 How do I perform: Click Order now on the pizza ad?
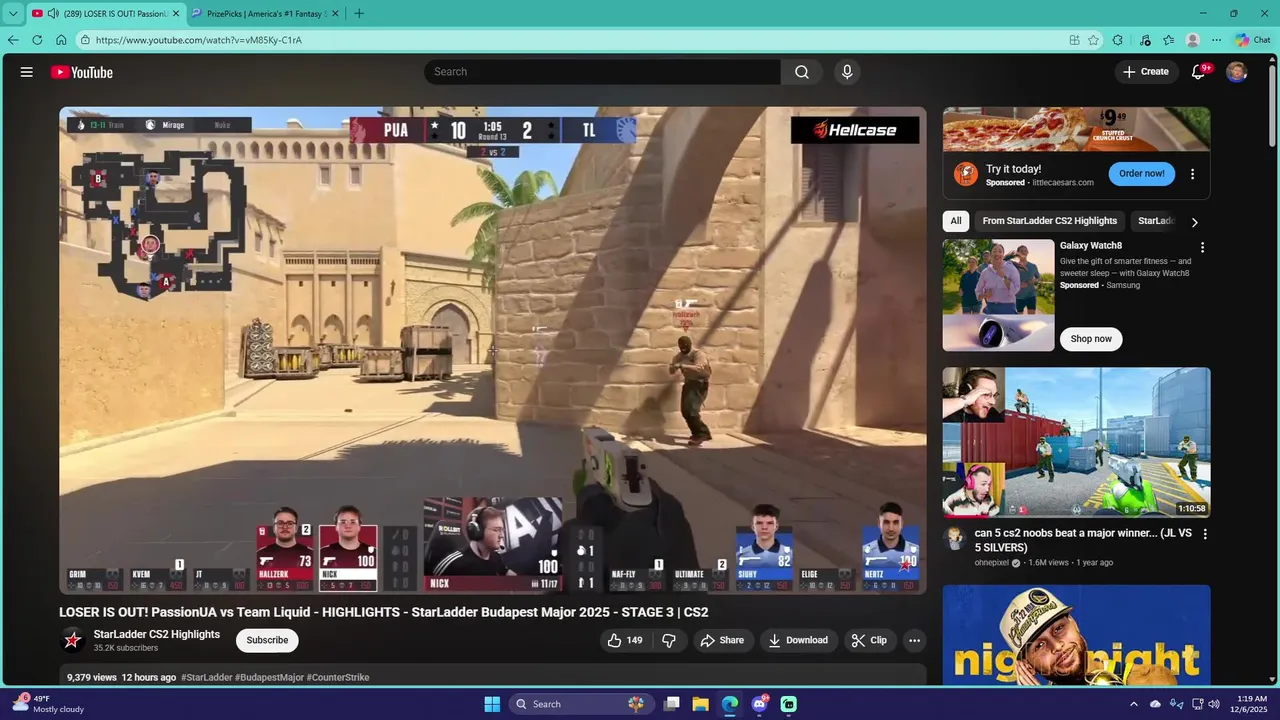(x=1142, y=174)
